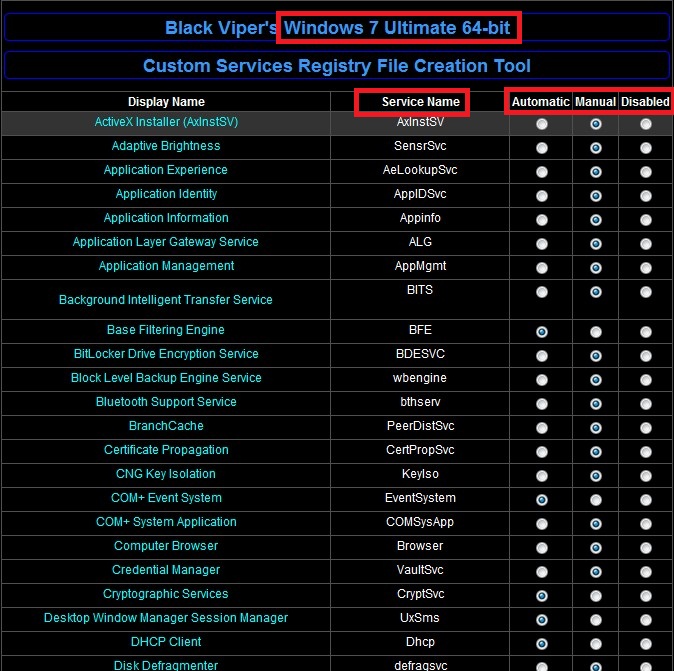Set DHCP Client to Disabled

[646, 644]
